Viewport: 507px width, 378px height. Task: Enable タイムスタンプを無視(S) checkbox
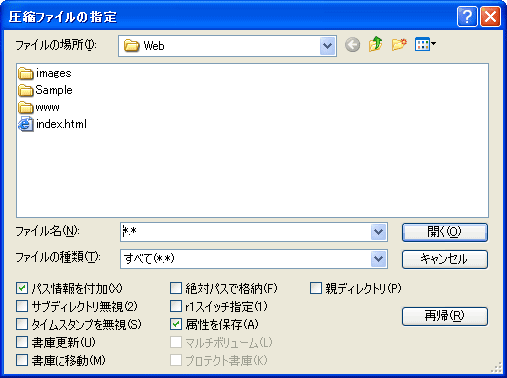click(22, 324)
